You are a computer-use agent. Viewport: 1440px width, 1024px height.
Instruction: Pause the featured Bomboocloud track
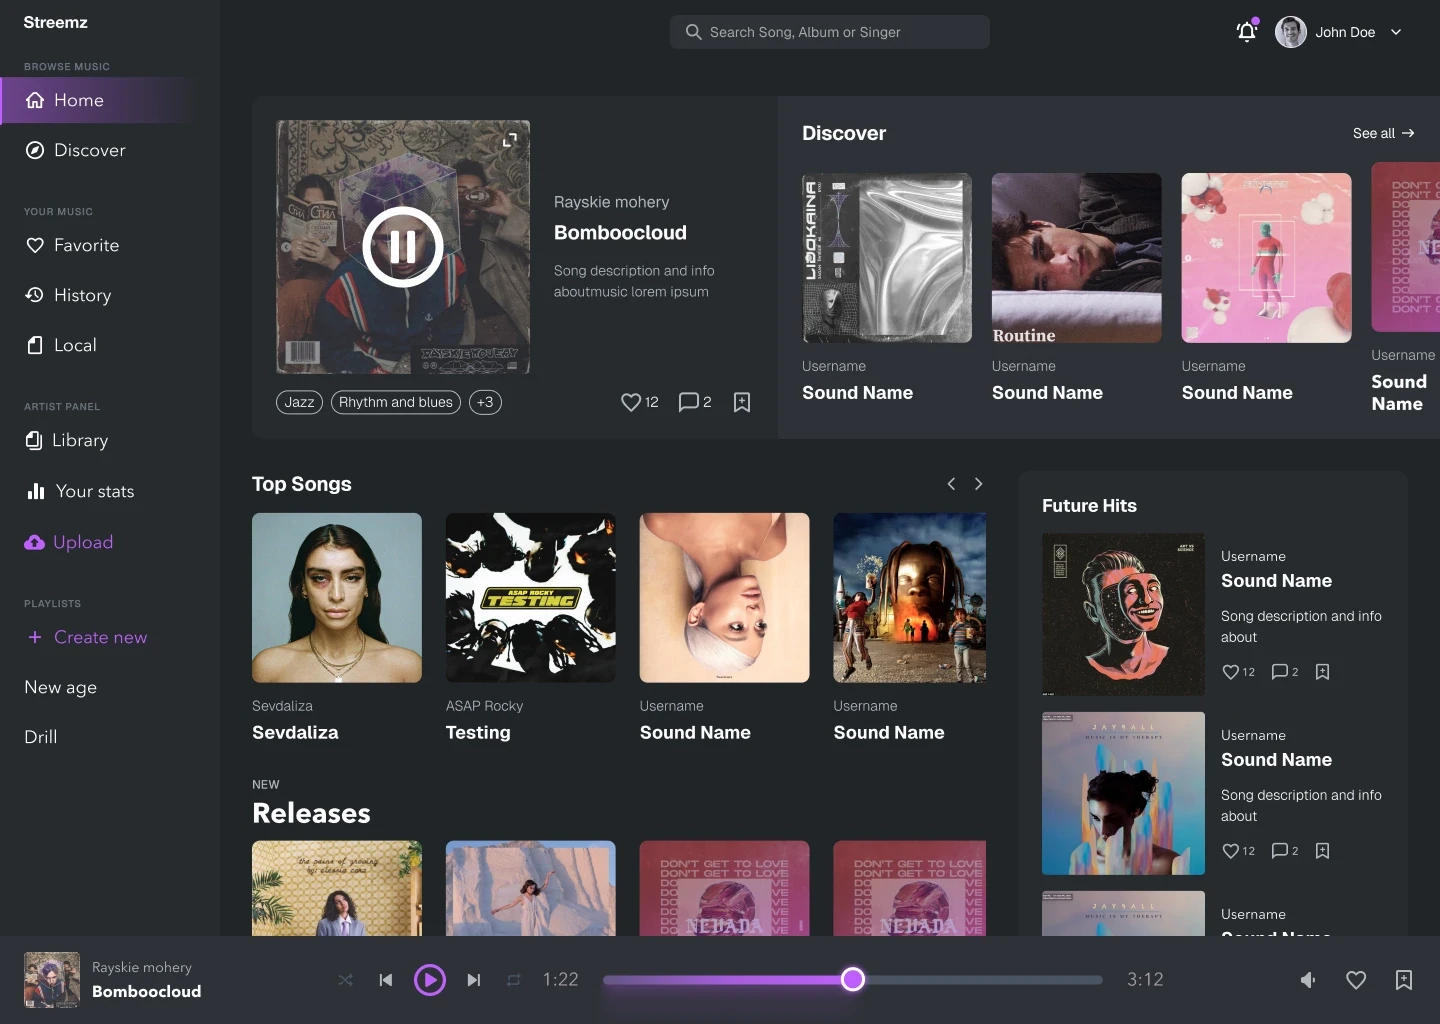(403, 247)
